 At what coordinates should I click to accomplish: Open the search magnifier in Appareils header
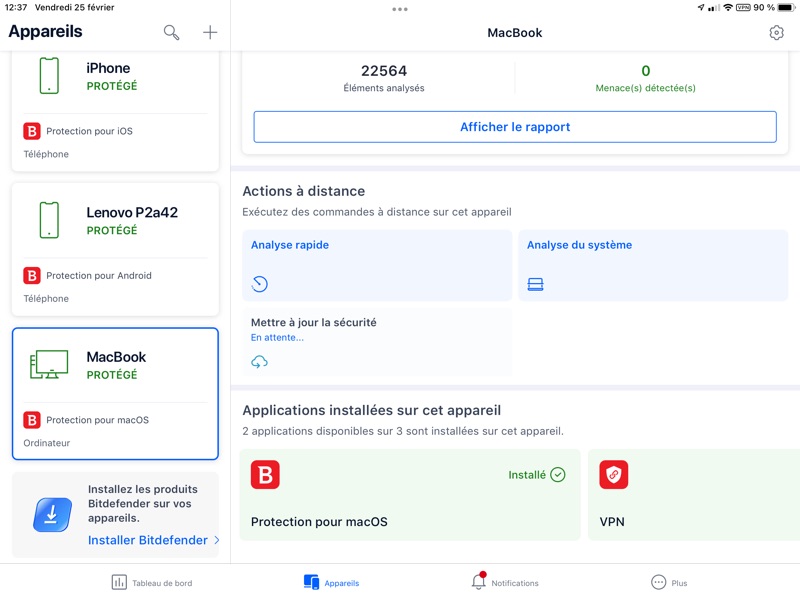[171, 33]
